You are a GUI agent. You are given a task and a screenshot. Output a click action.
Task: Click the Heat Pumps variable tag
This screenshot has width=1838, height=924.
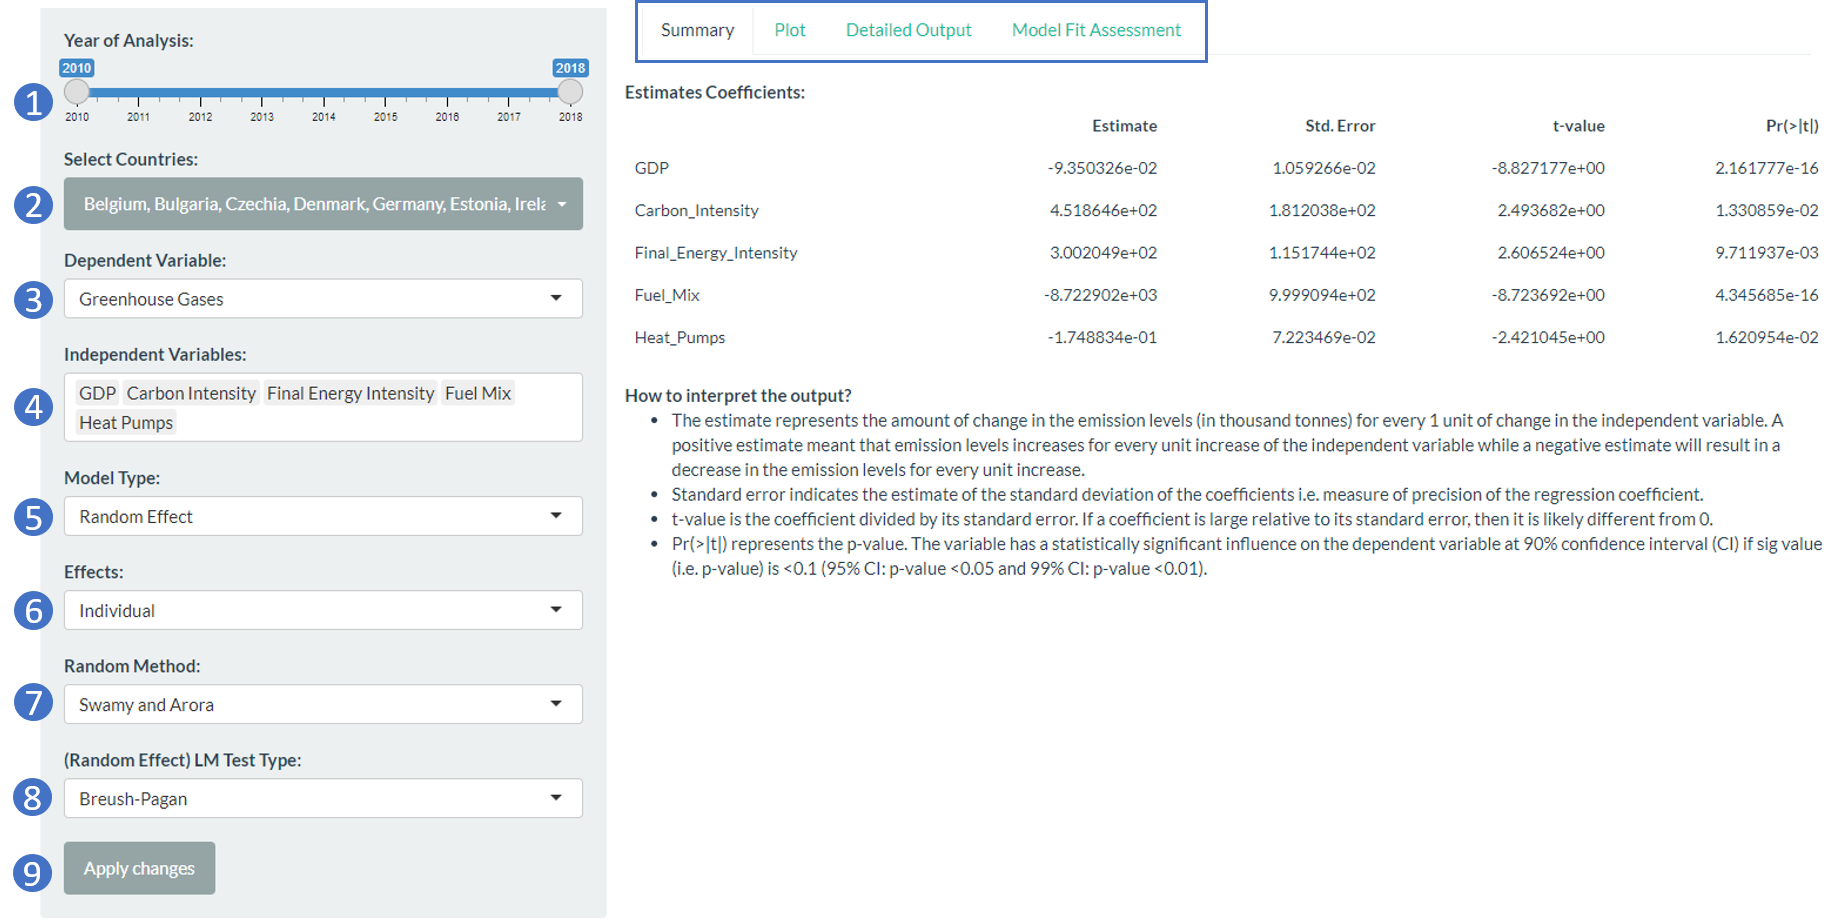(126, 423)
